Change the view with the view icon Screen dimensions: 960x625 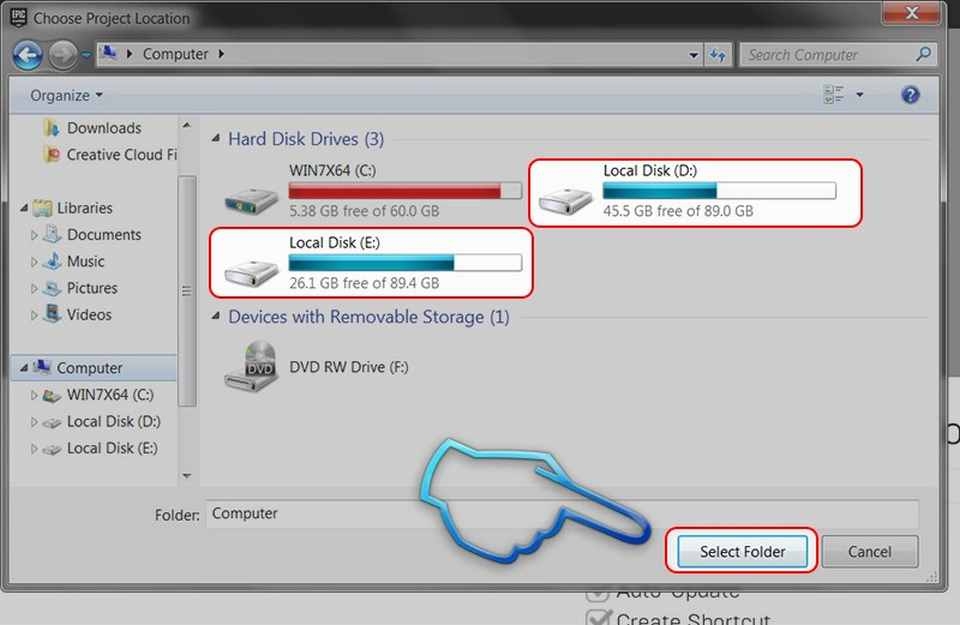click(833, 95)
